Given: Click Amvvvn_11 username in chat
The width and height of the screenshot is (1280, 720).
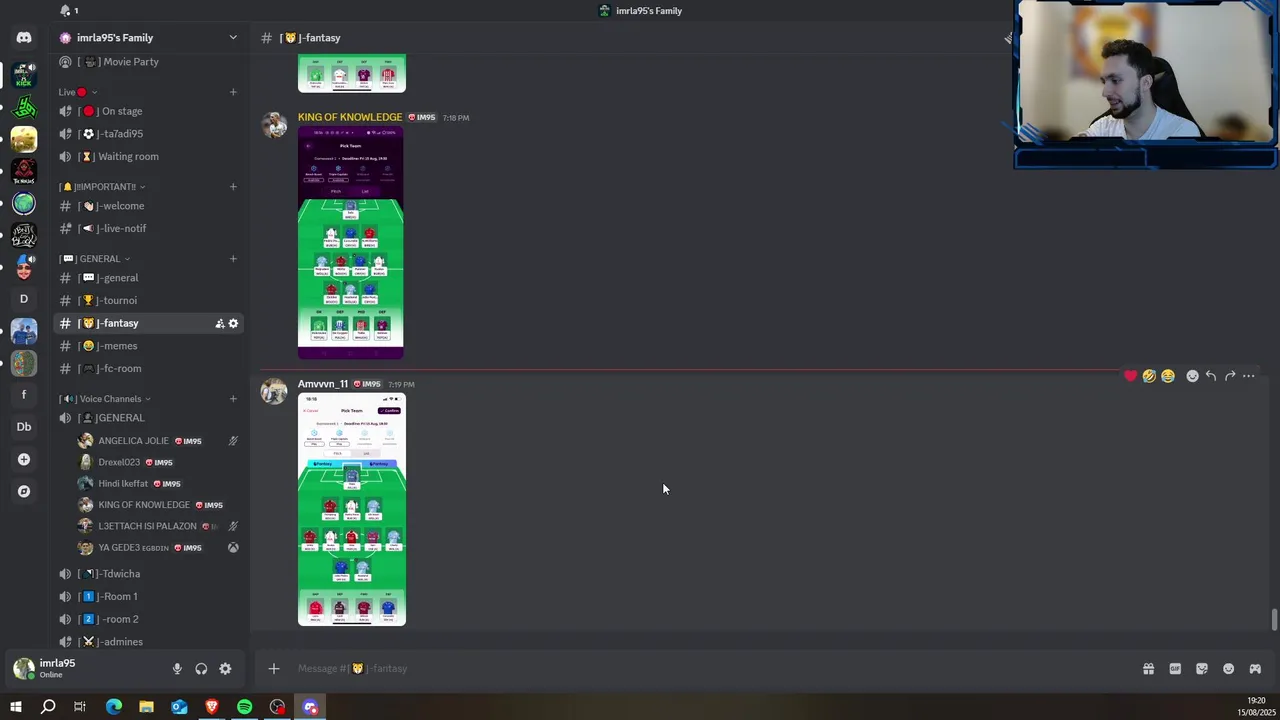Looking at the screenshot, I should click(x=323, y=384).
